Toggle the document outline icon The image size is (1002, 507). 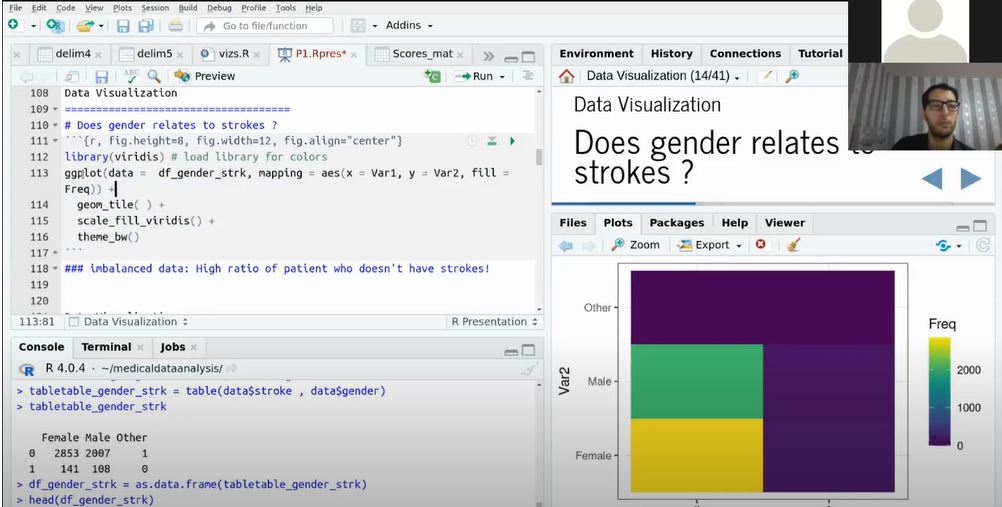pyautogui.click(x=528, y=75)
